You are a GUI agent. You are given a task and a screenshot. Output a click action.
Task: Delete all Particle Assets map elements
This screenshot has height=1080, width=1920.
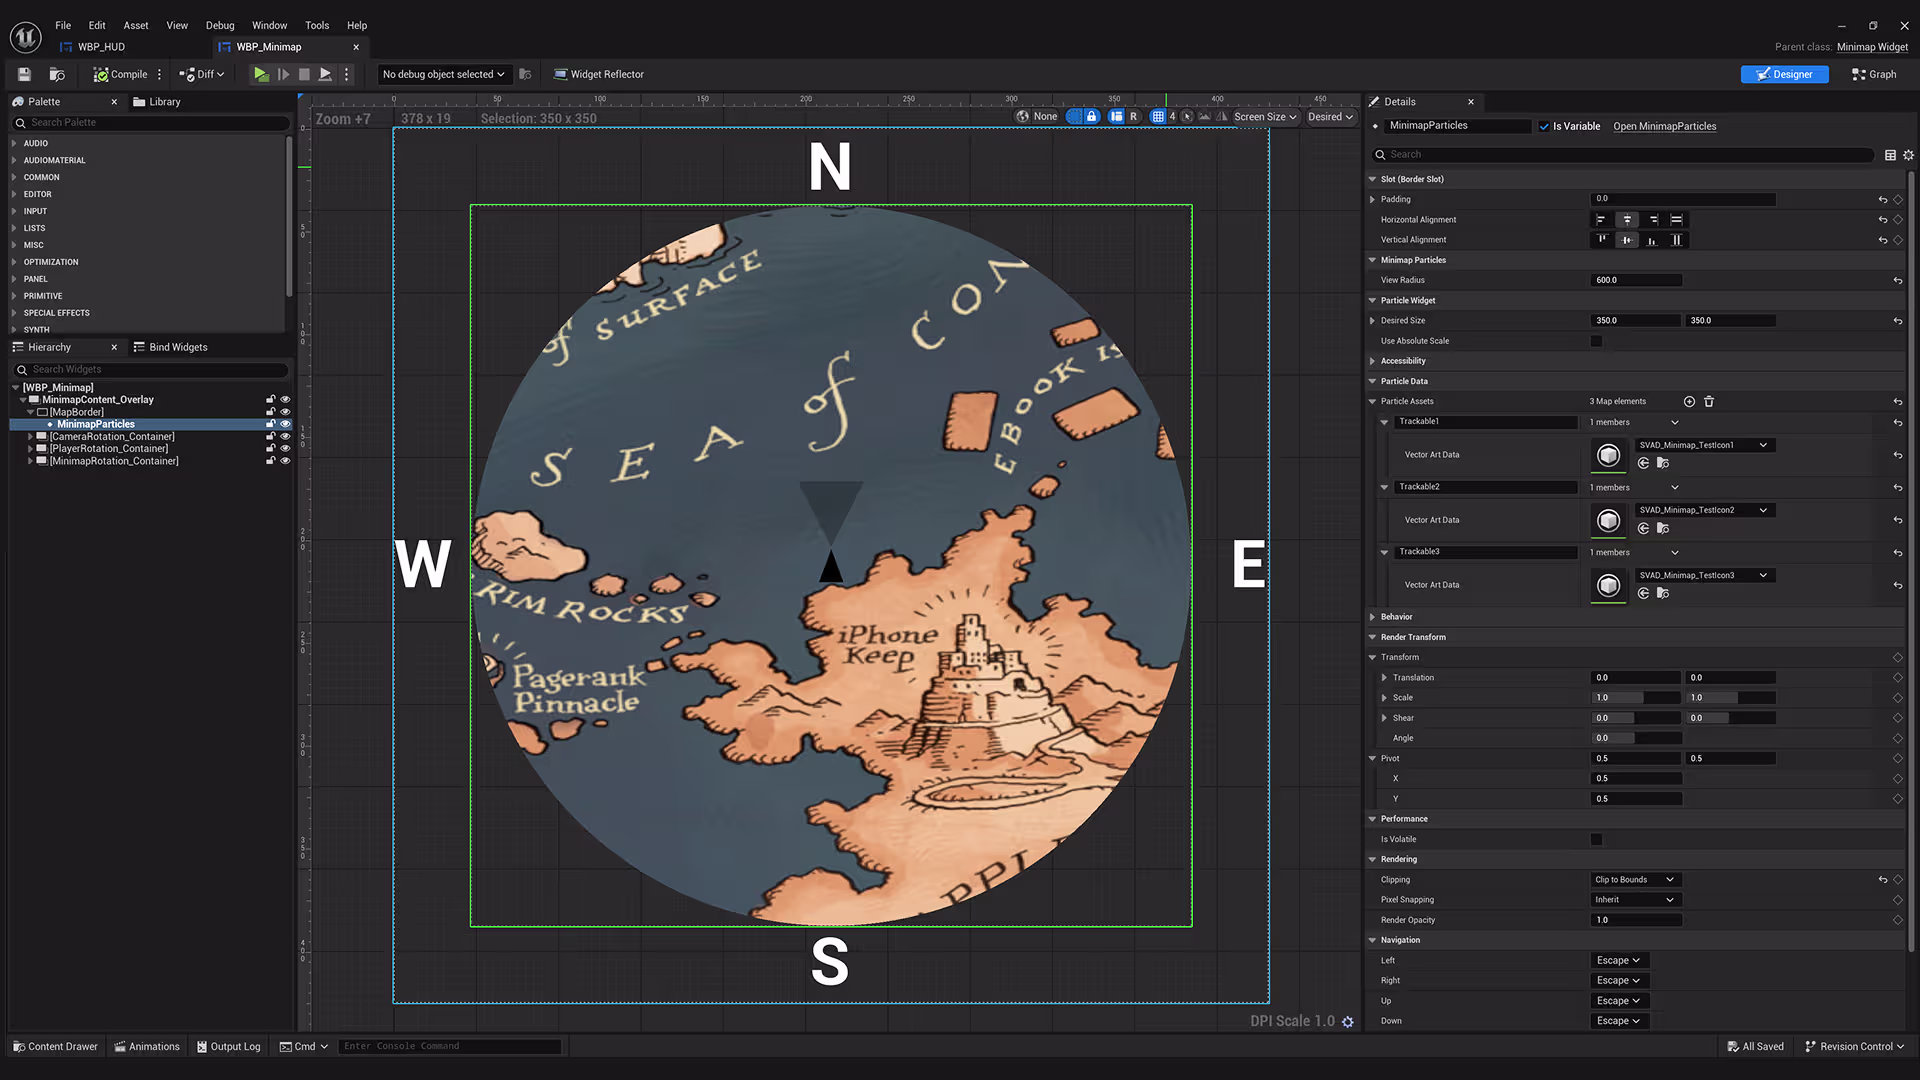pos(1709,401)
